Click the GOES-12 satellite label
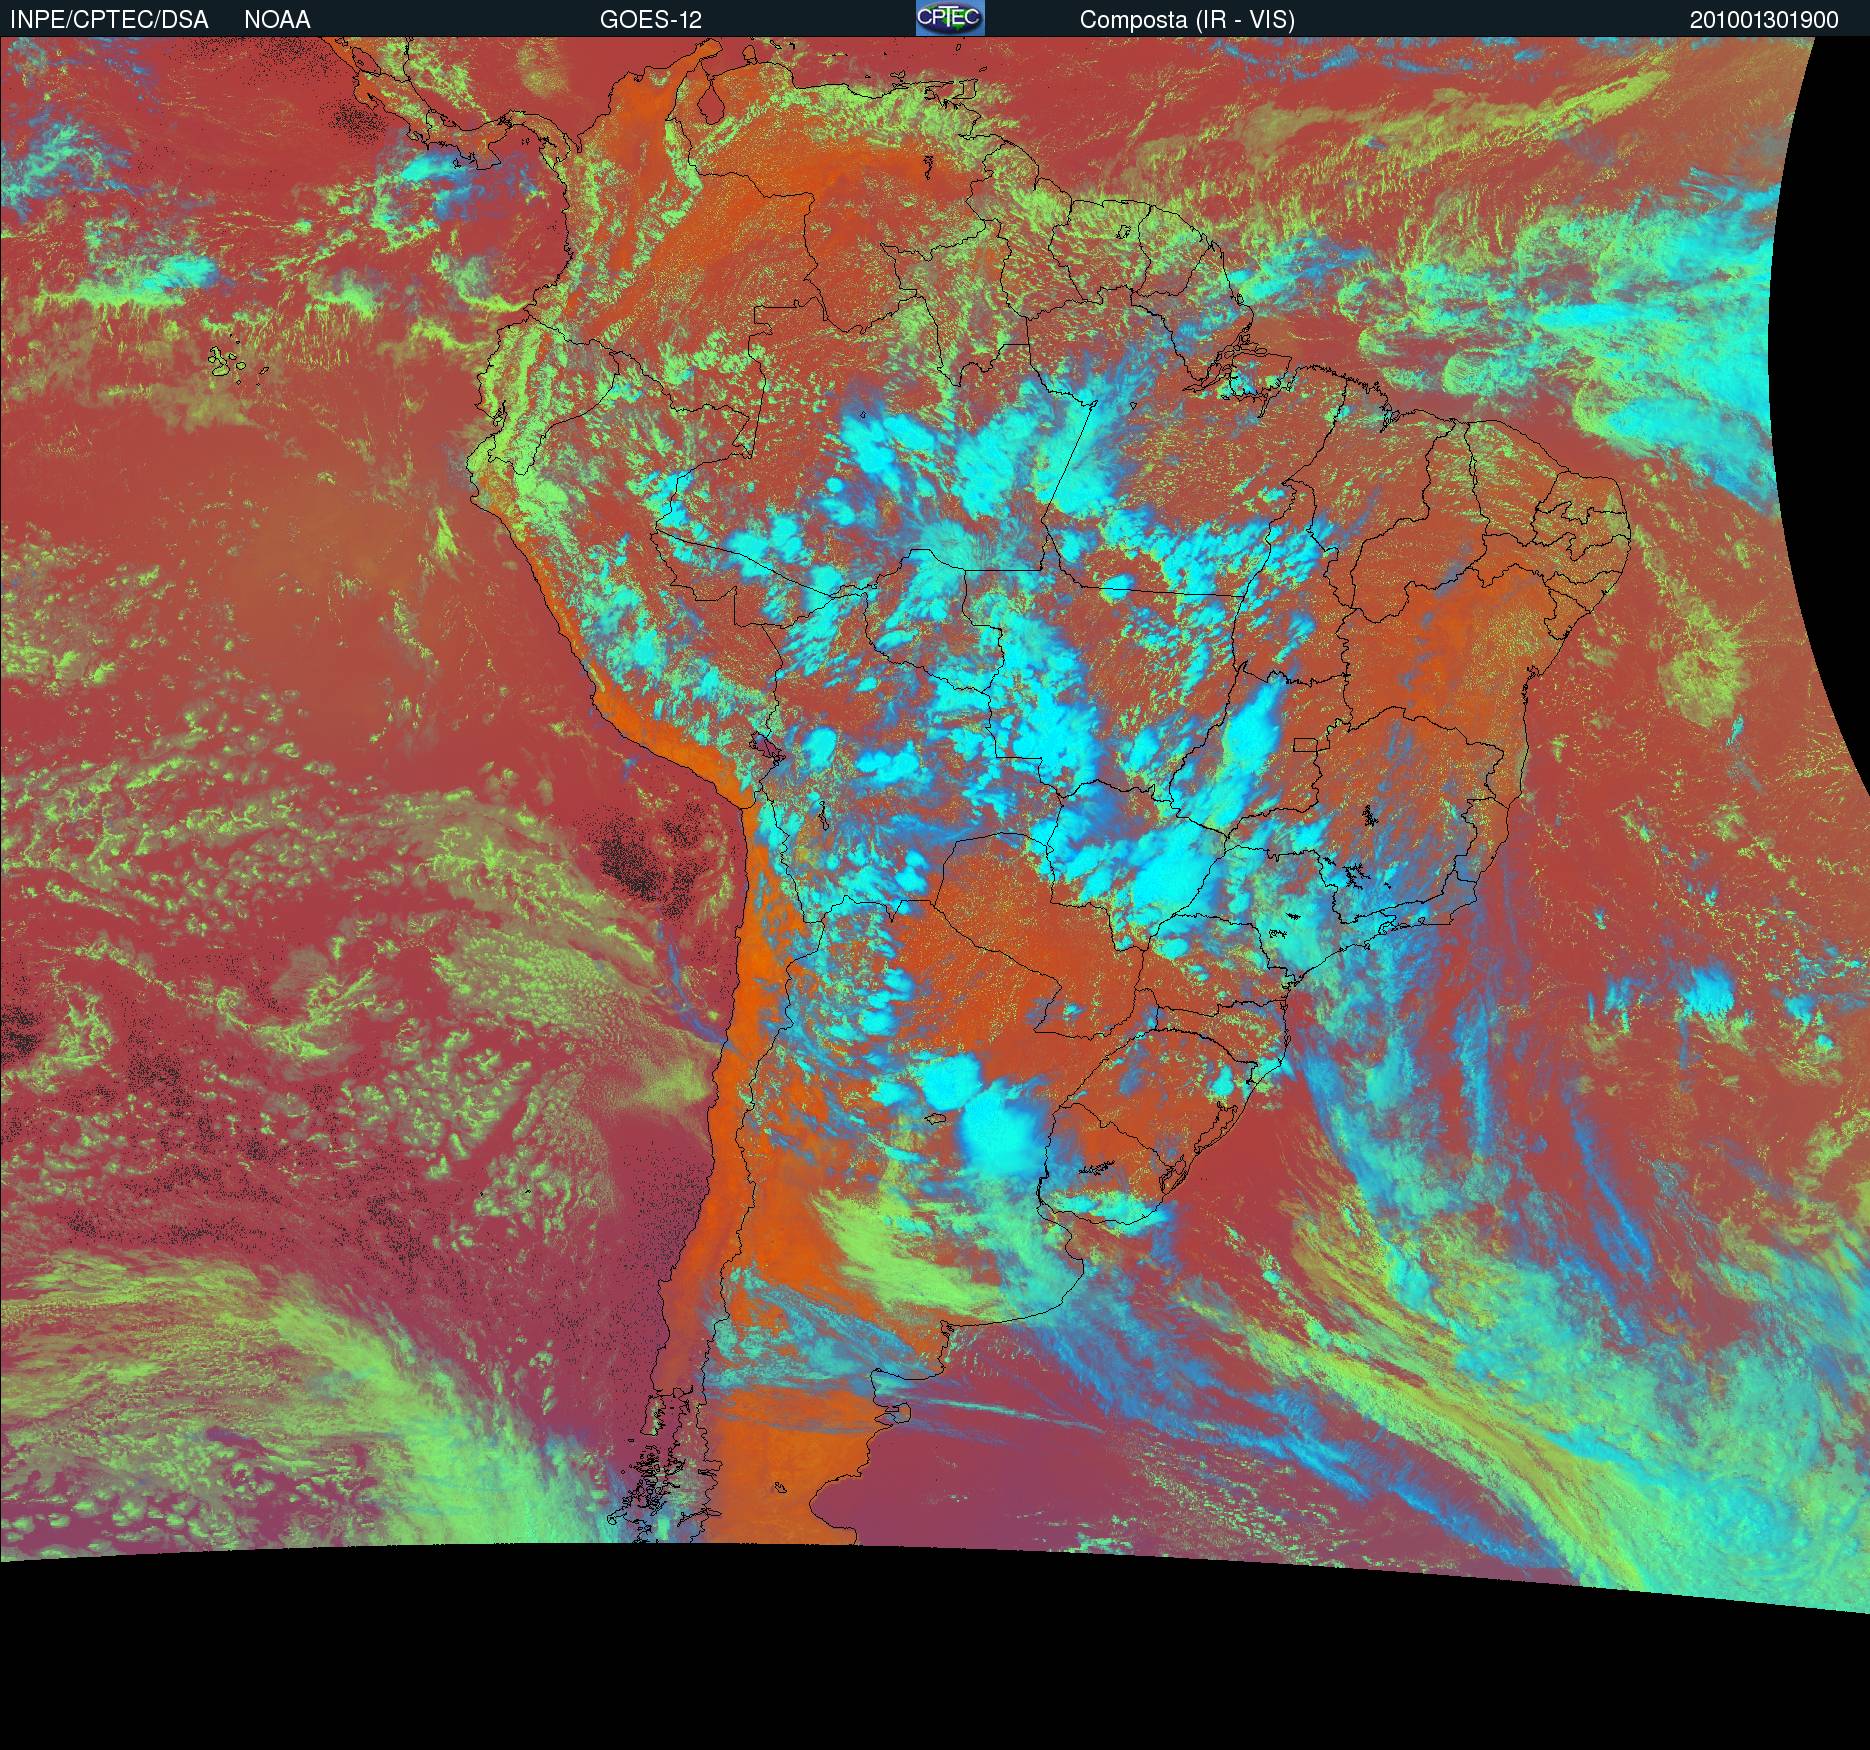The image size is (1870, 1750). pos(651,20)
